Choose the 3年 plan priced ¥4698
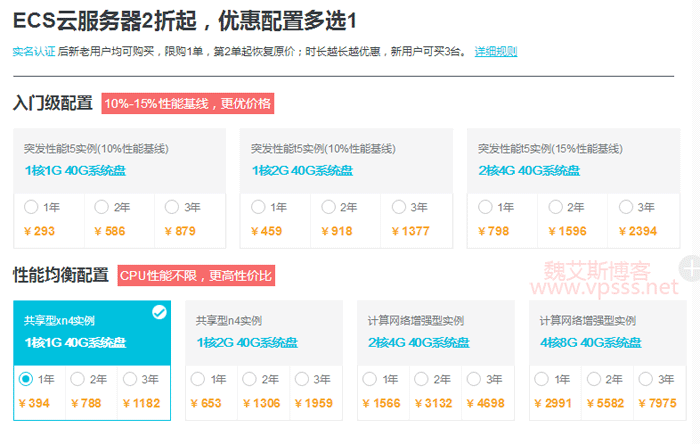Viewport: 700px width, 444px height. click(x=474, y=379)
